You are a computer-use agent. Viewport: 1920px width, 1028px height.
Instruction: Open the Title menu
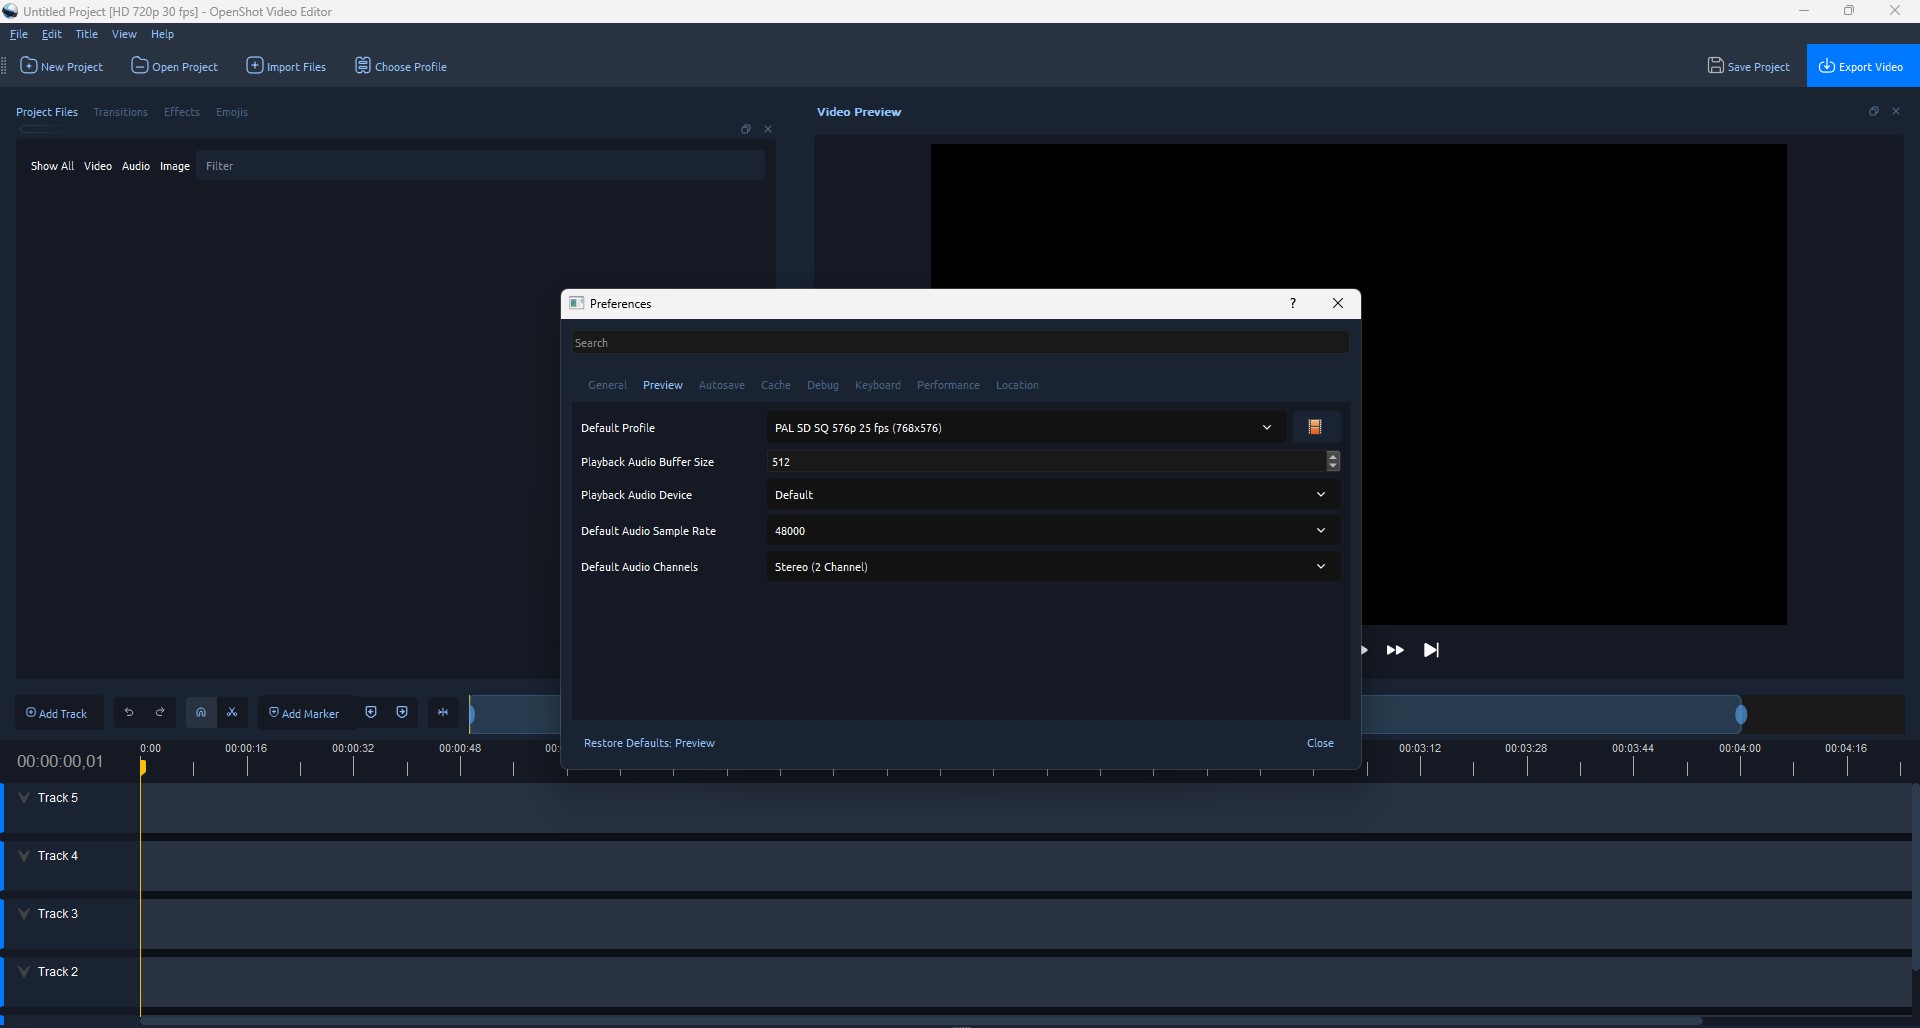coord(87,34)
